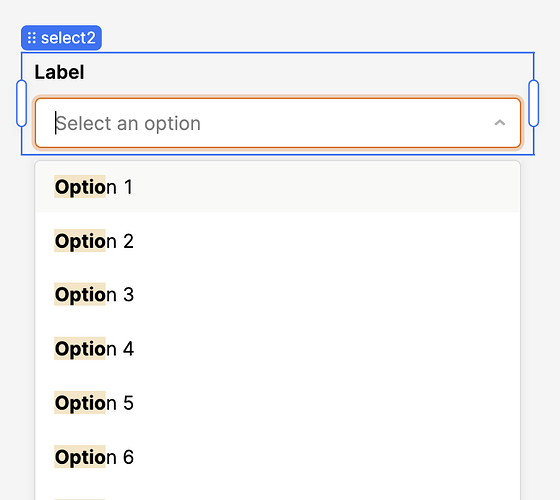Choose Option 1 from the dropdown list
This screenshot has height=500, width=560.
click(278, 187)
